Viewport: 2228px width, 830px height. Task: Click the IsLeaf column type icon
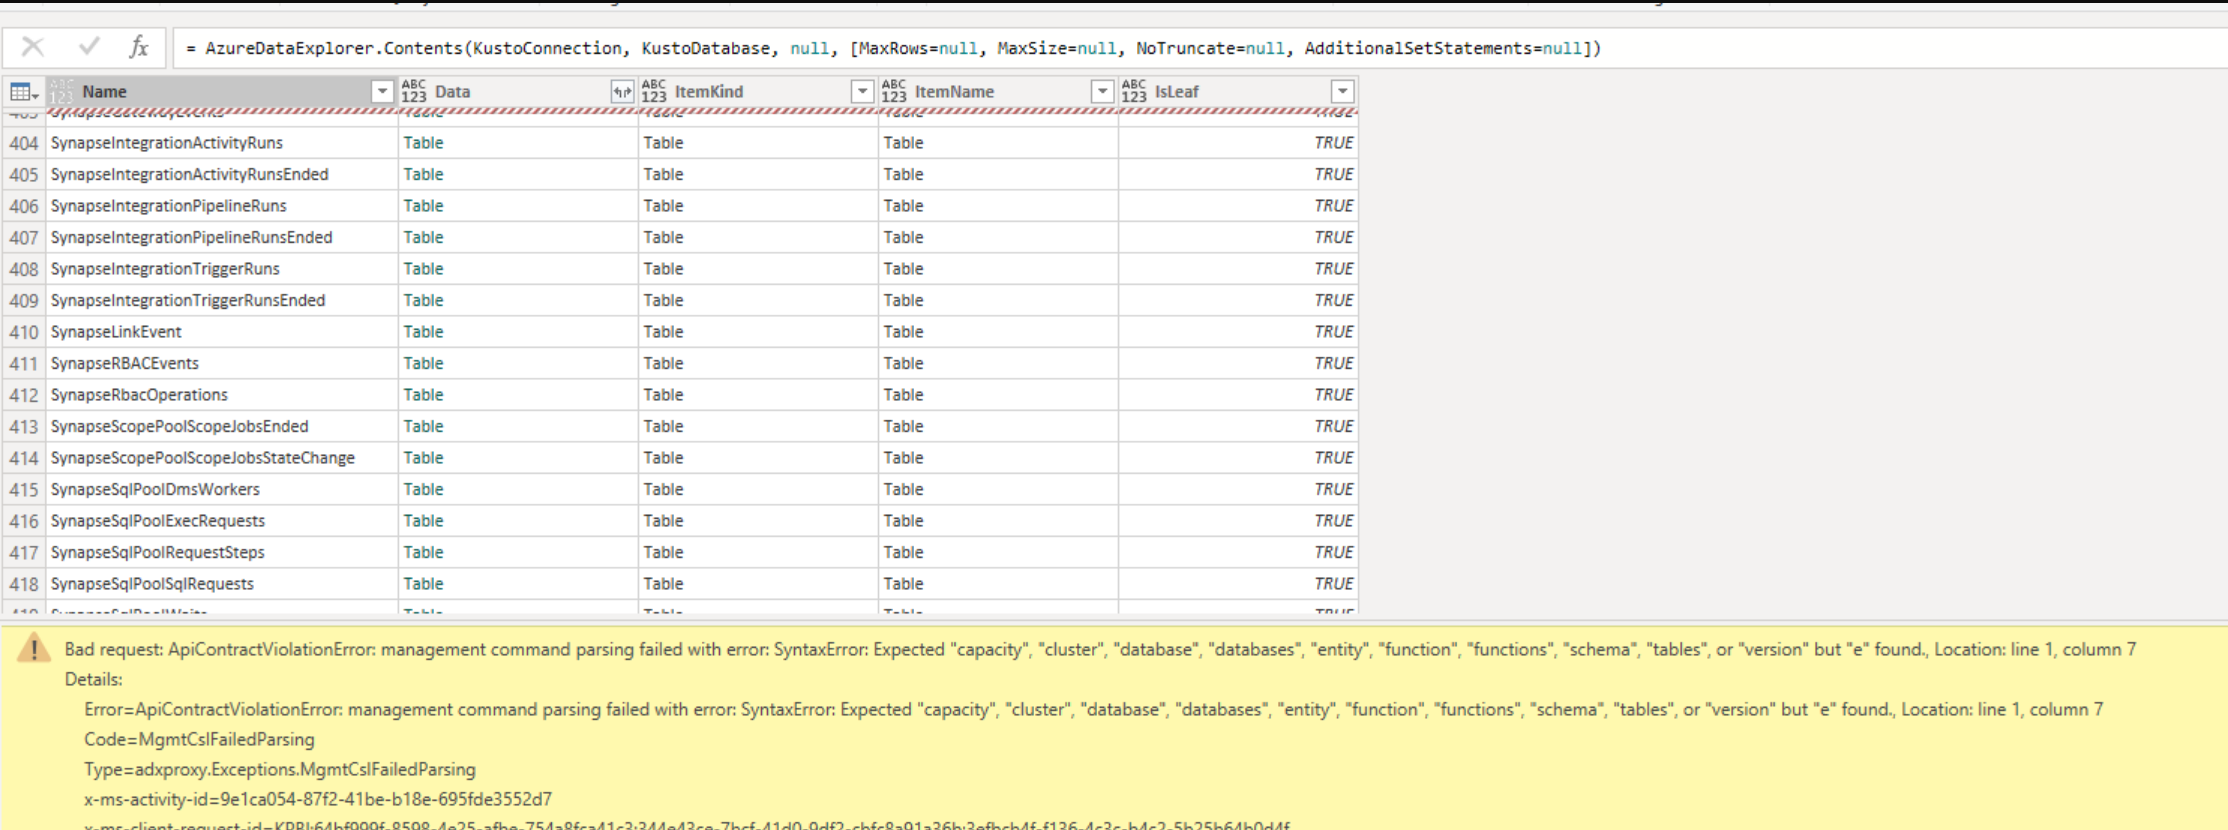[x=1134, y=92]
